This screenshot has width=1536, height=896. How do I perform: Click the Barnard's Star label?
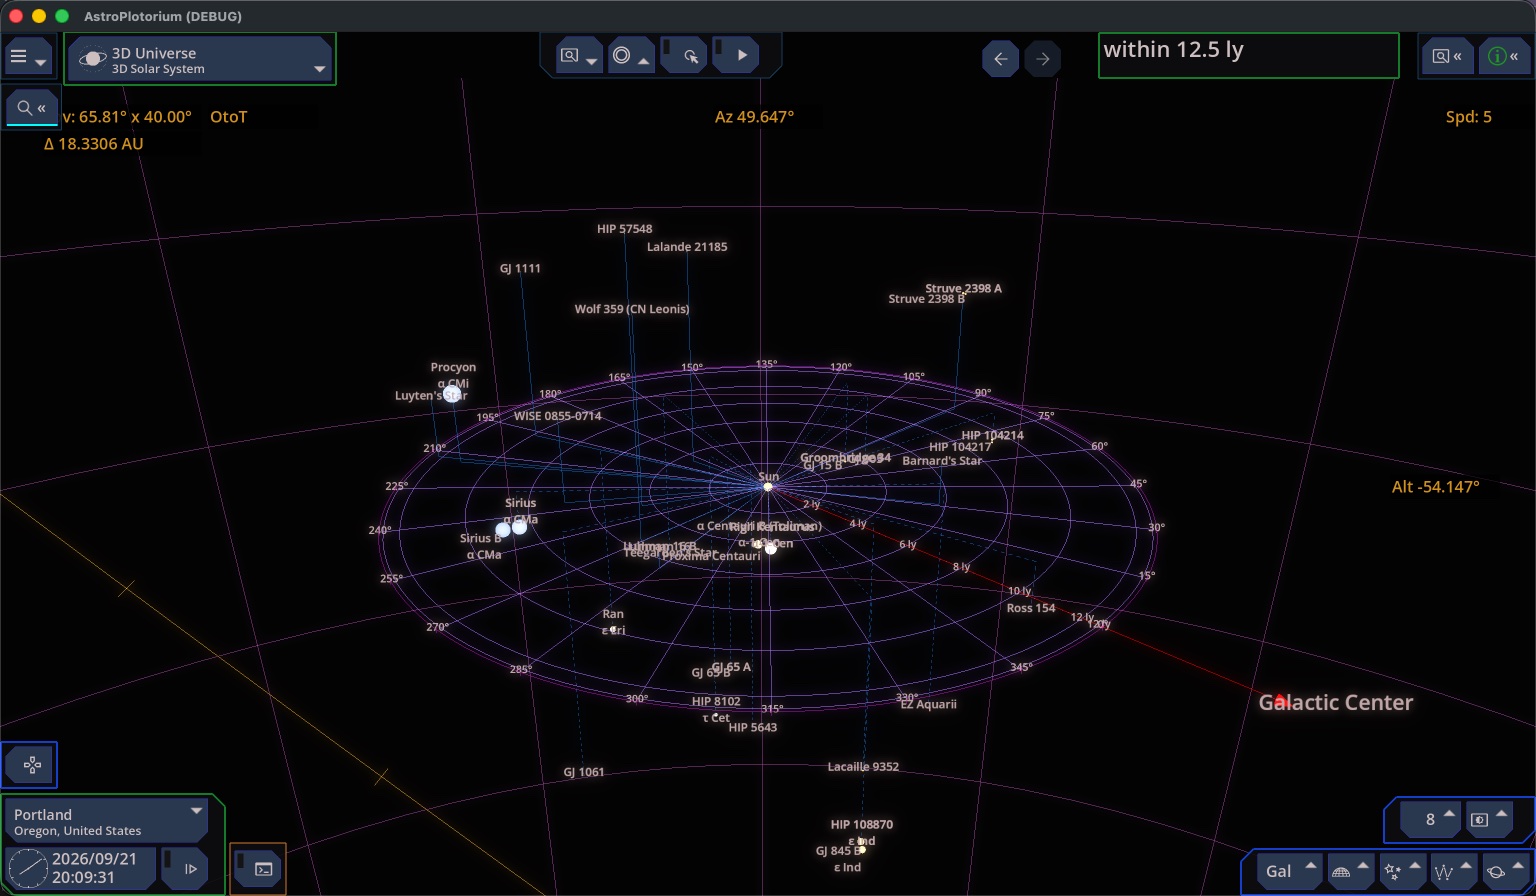(x=942, y=461)
